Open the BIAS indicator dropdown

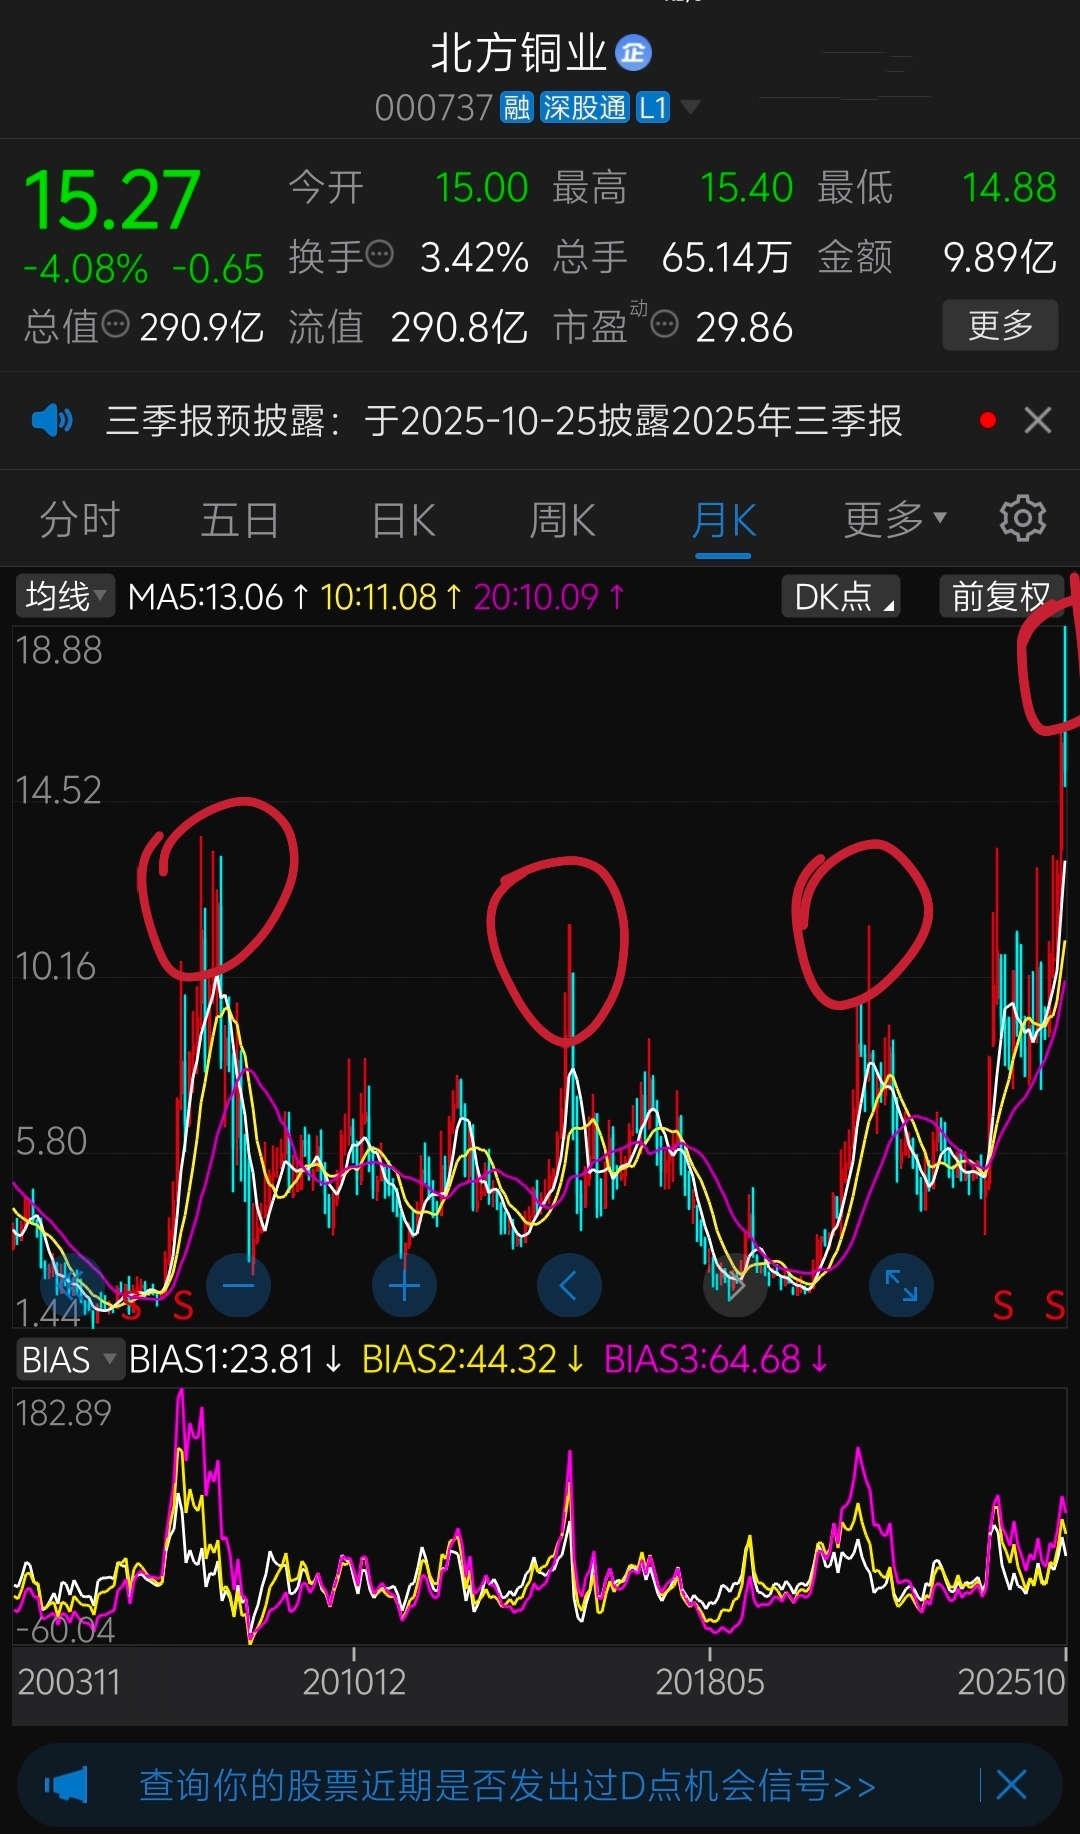pyautogui.click(x=69, y=1360)
